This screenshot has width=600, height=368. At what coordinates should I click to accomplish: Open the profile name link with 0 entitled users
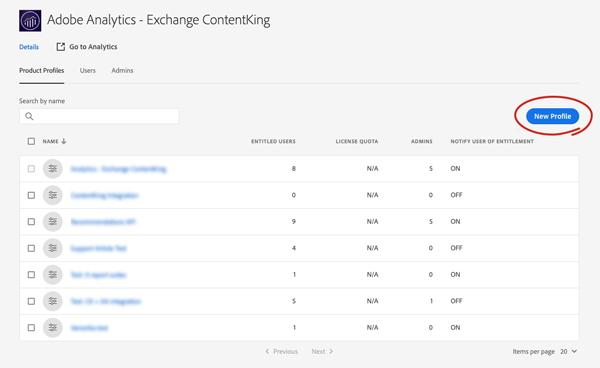click(x=104, y=195)
